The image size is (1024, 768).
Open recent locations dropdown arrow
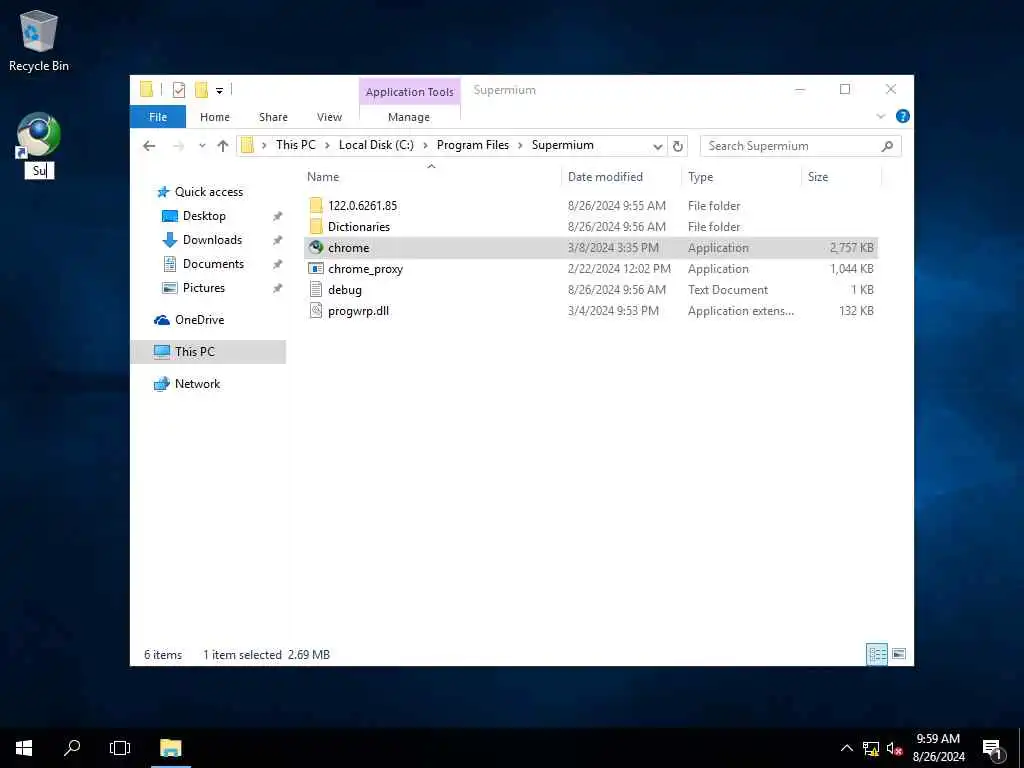coord(202,146)
